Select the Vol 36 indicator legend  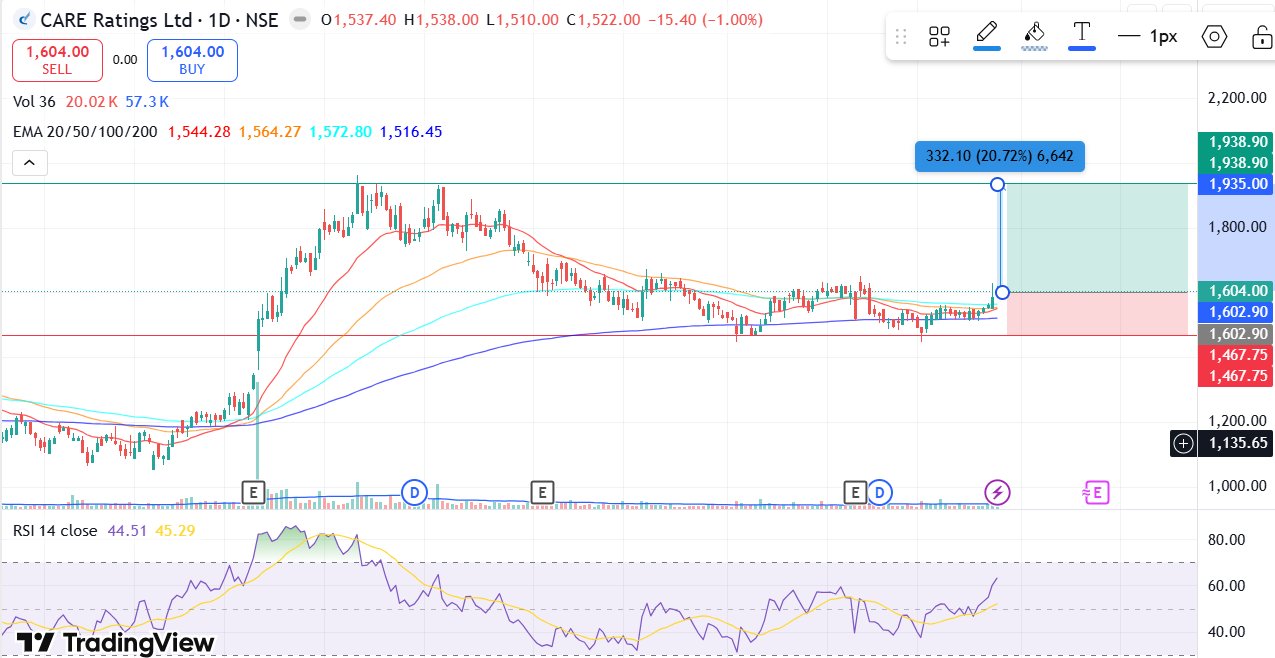pos(34,102)
